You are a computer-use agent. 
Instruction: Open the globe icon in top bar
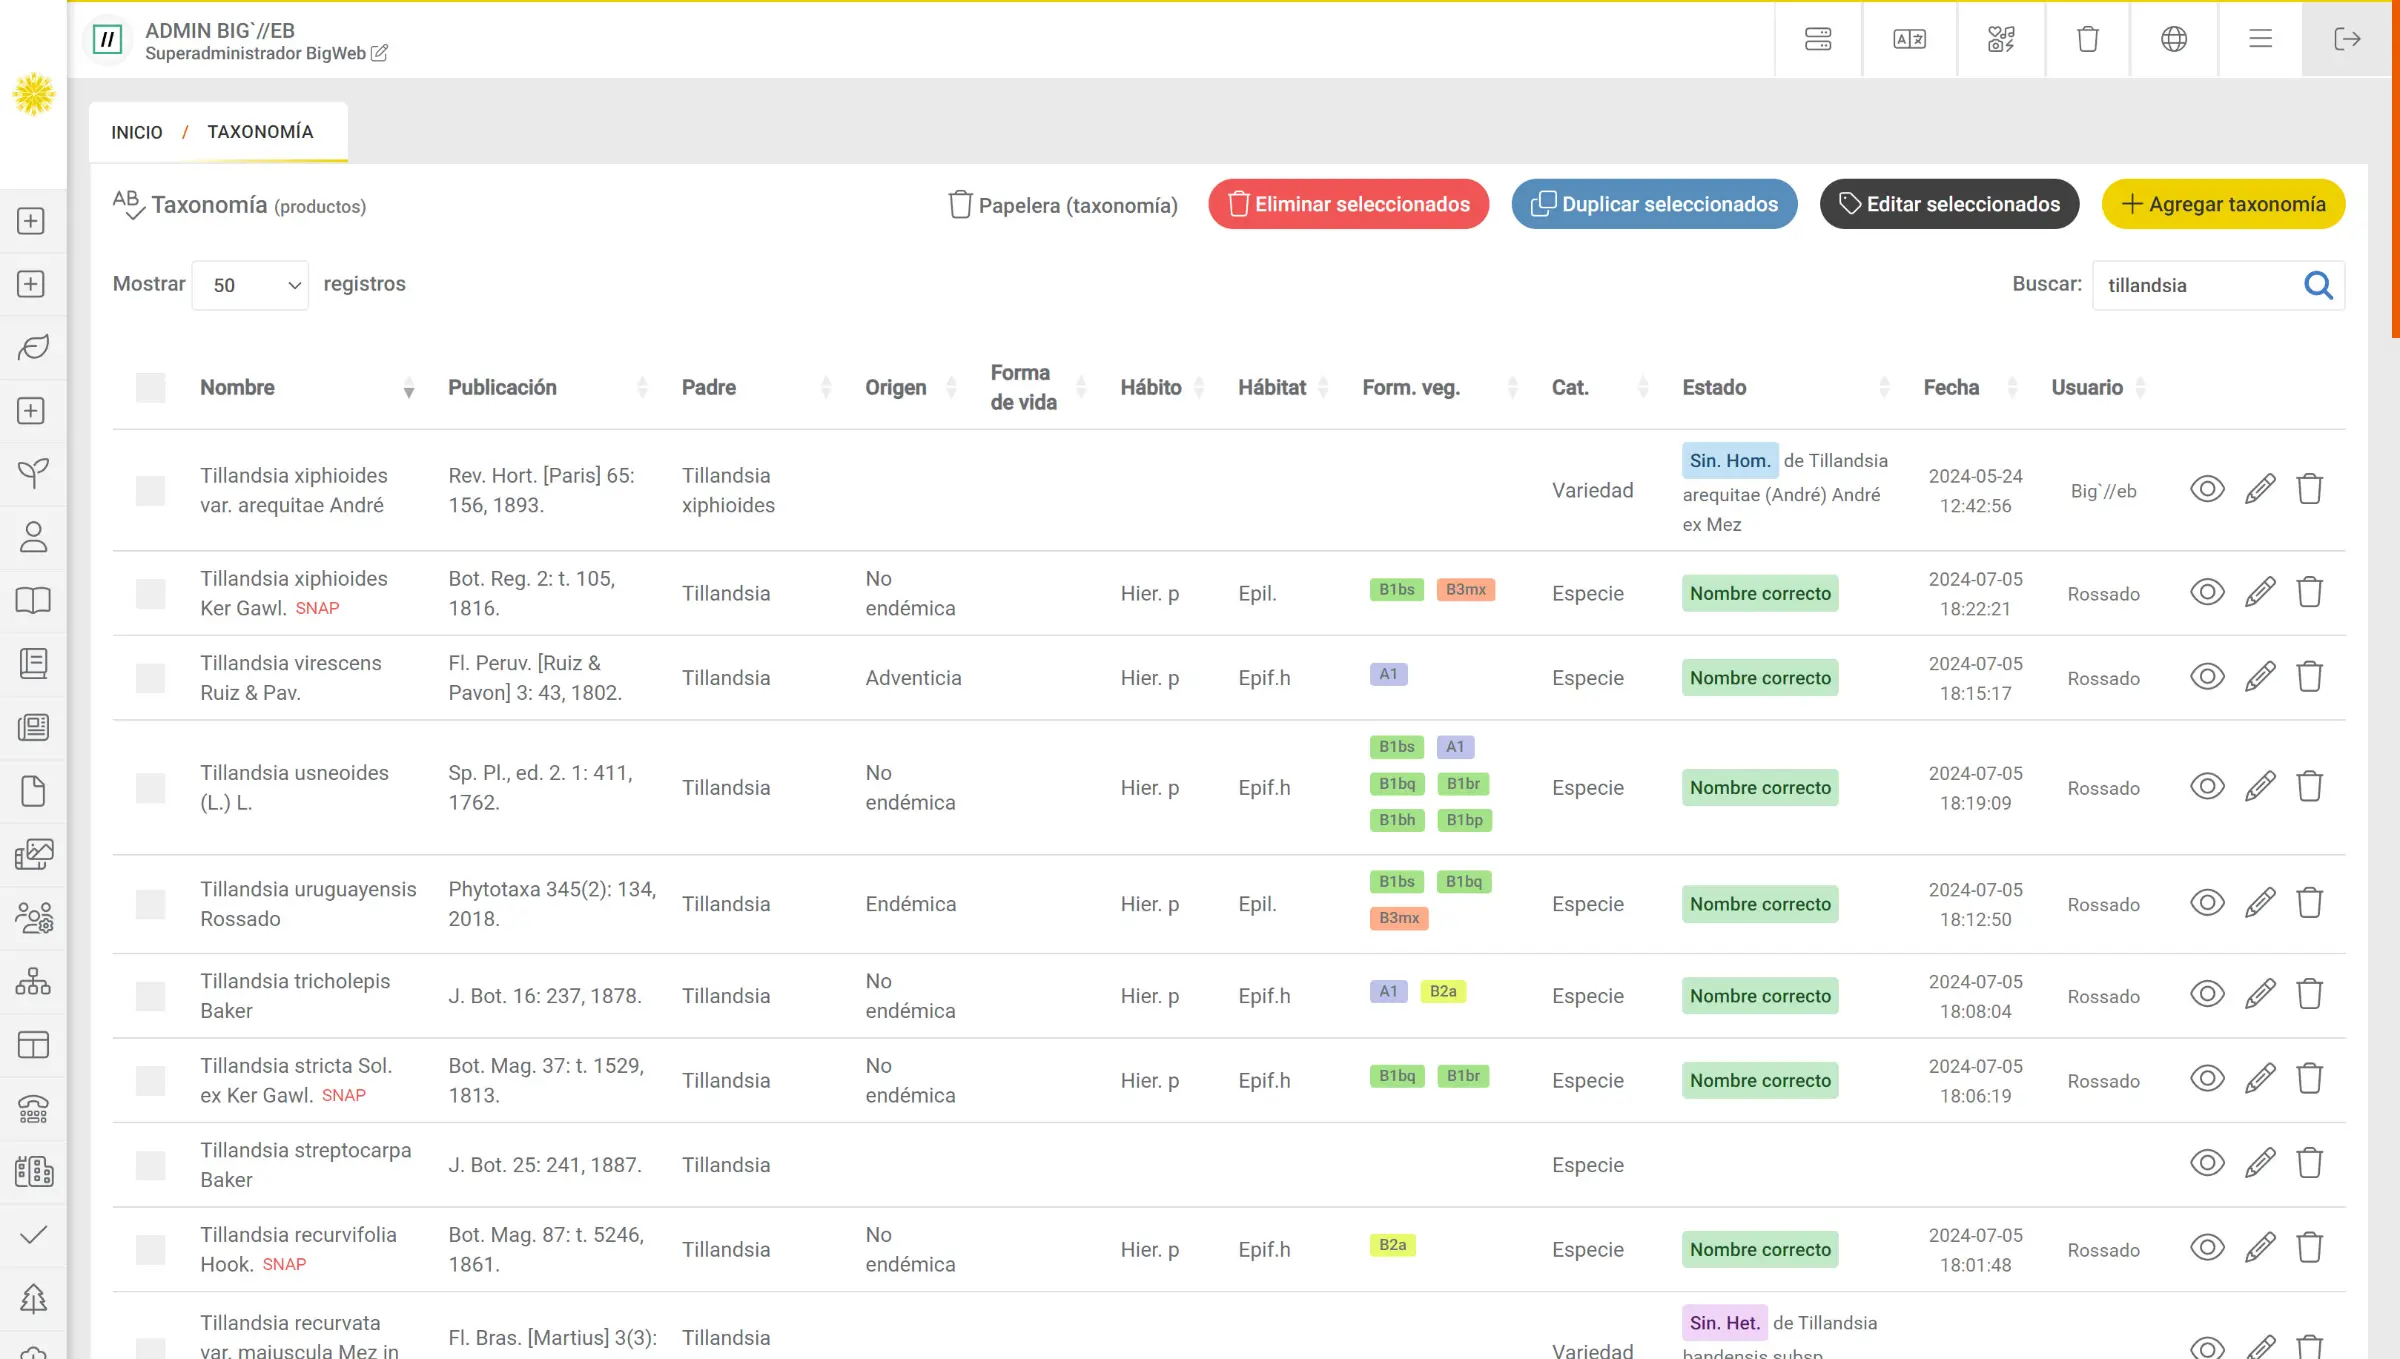pyautogui.click(x=2173, y=39)
